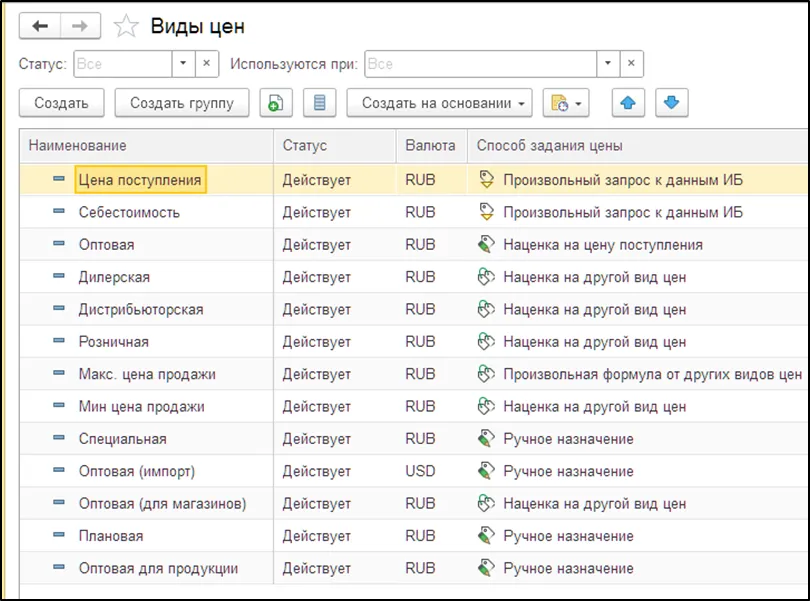Screen dimensions: 810x601
Task: Click the back navigation arrow
Action: pos(41,27)
